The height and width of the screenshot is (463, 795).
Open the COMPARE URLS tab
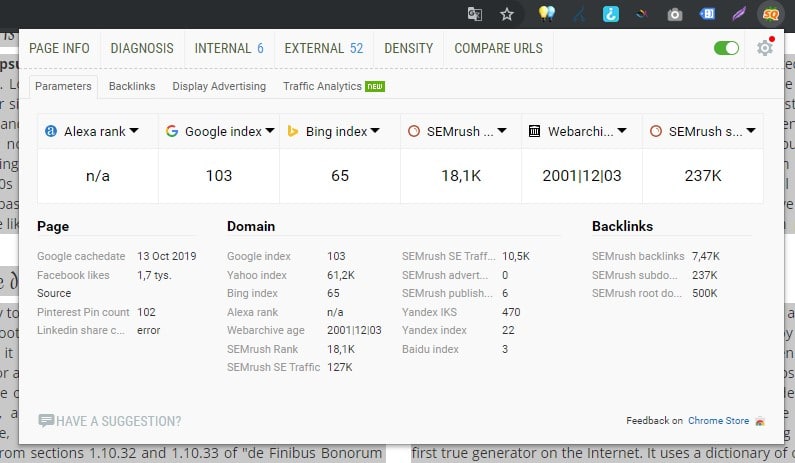click(x=498, y=48)
